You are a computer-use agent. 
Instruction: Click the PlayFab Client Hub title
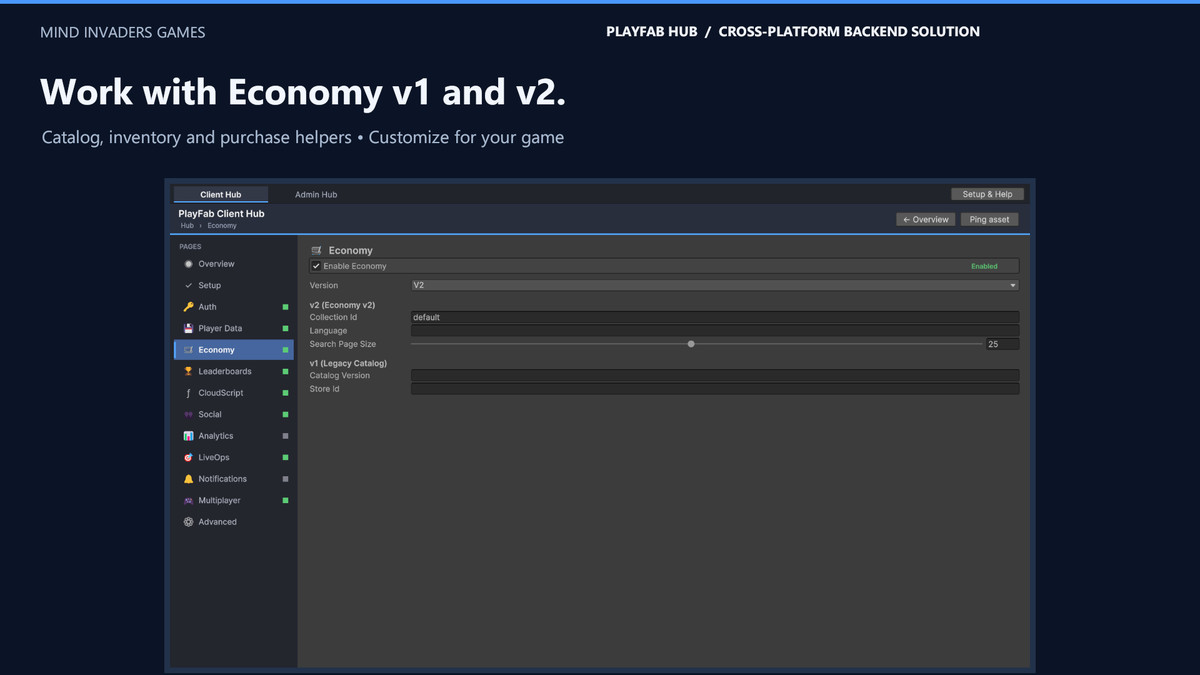point(221,214)
